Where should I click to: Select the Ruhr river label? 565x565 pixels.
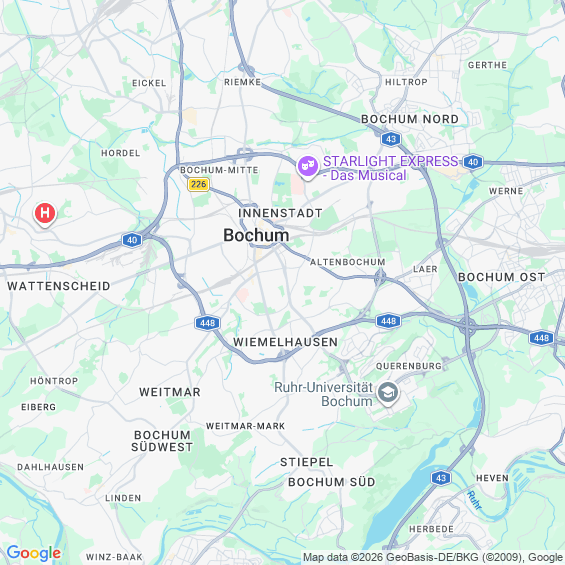tap(474, 500)
